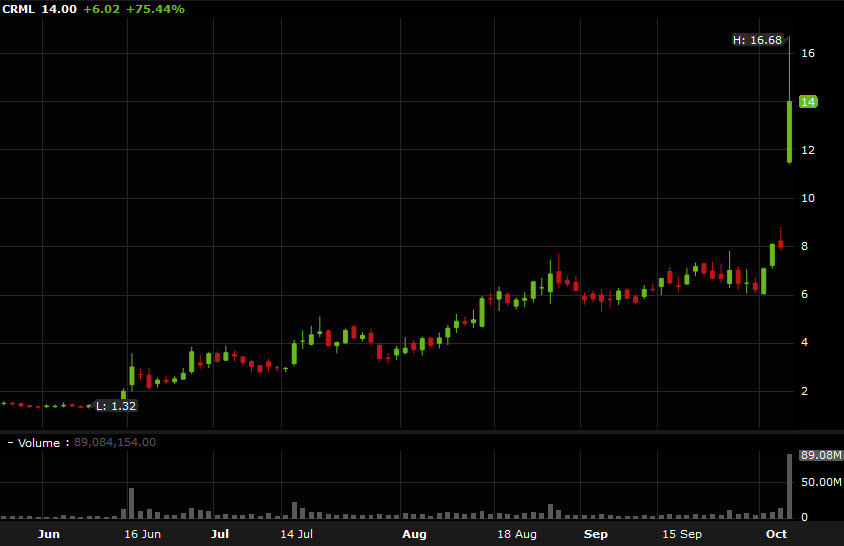844x546 pixels.
Task: Click the 50.00M label on volume axis
Action: pyautogui.click(x=816, y=483)
